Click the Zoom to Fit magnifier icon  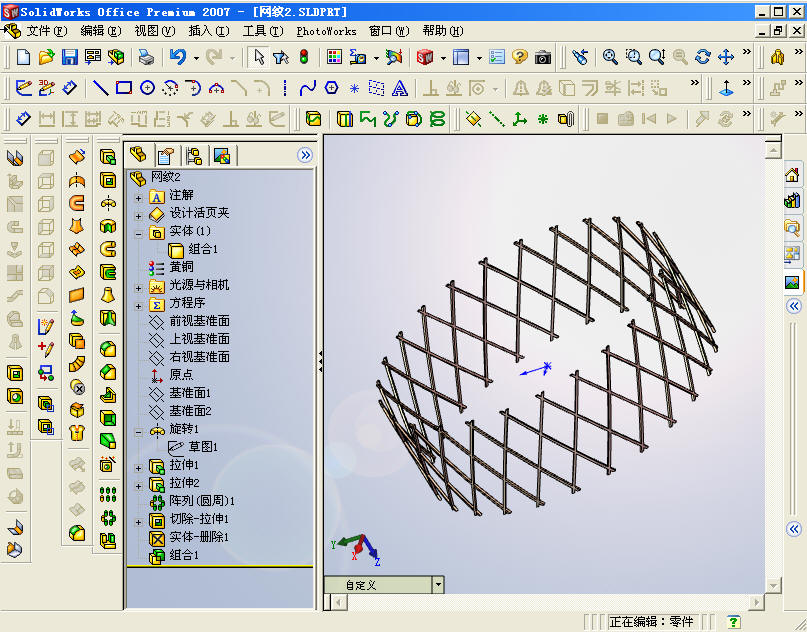[x=610, y=57]
